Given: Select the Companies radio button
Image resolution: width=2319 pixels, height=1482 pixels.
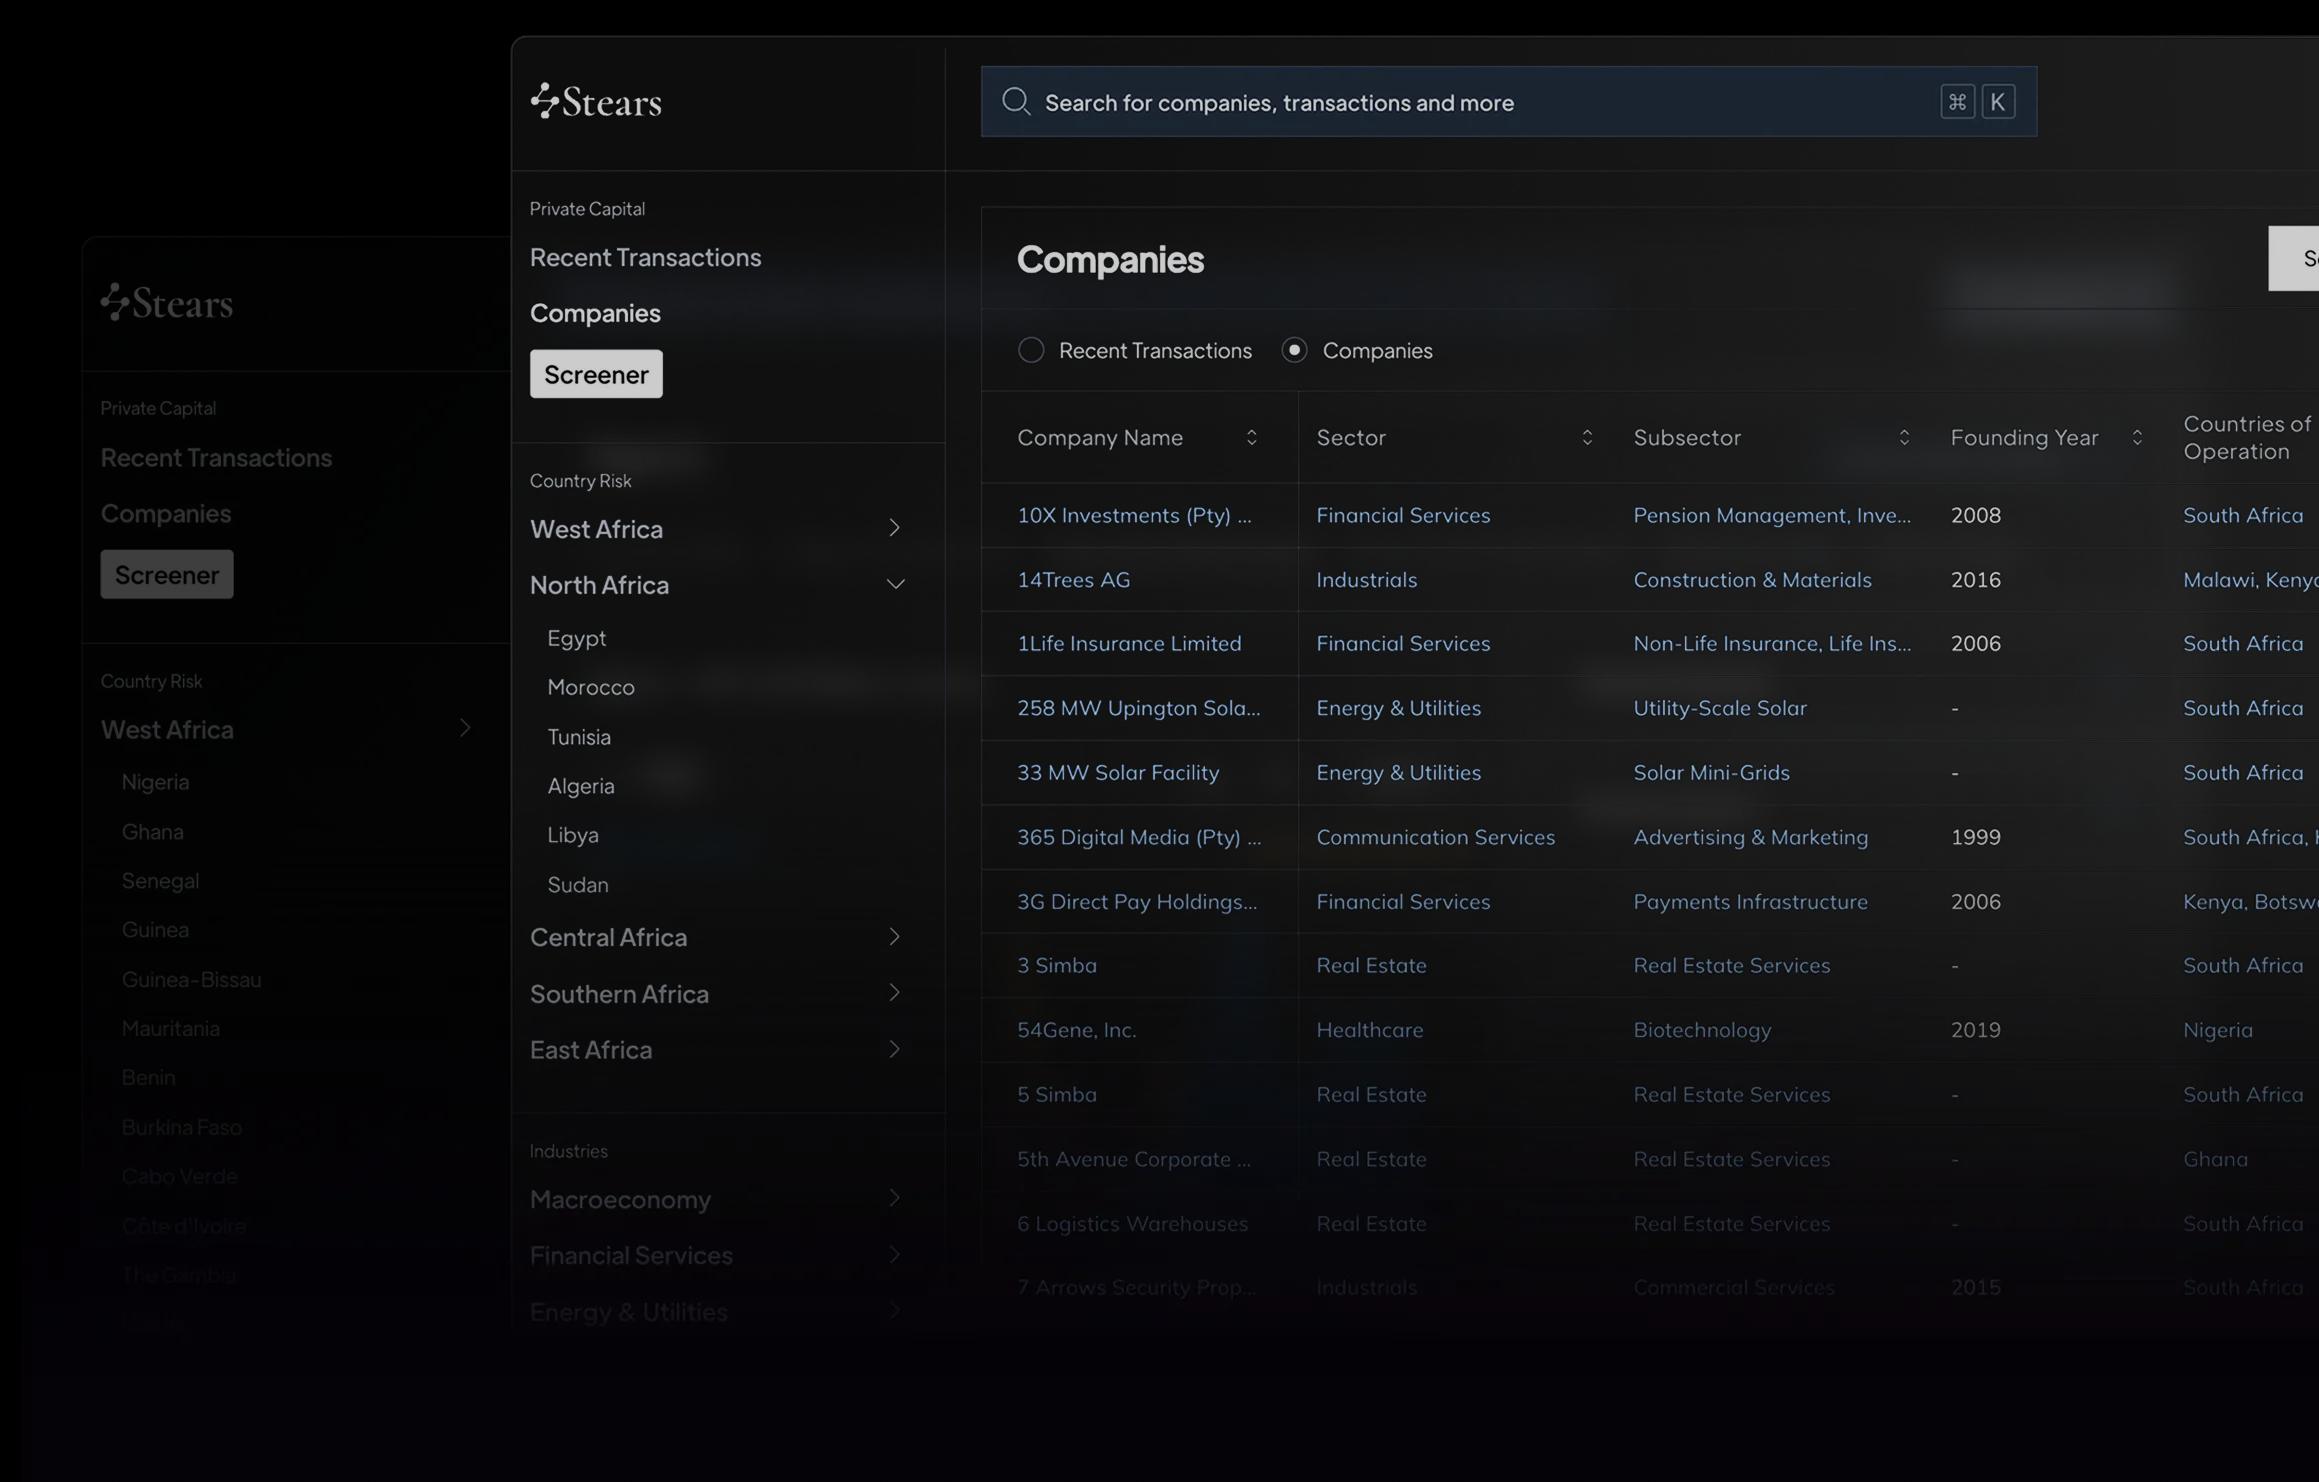Looking at the screenshot, I should click(x=1294, y=350).
